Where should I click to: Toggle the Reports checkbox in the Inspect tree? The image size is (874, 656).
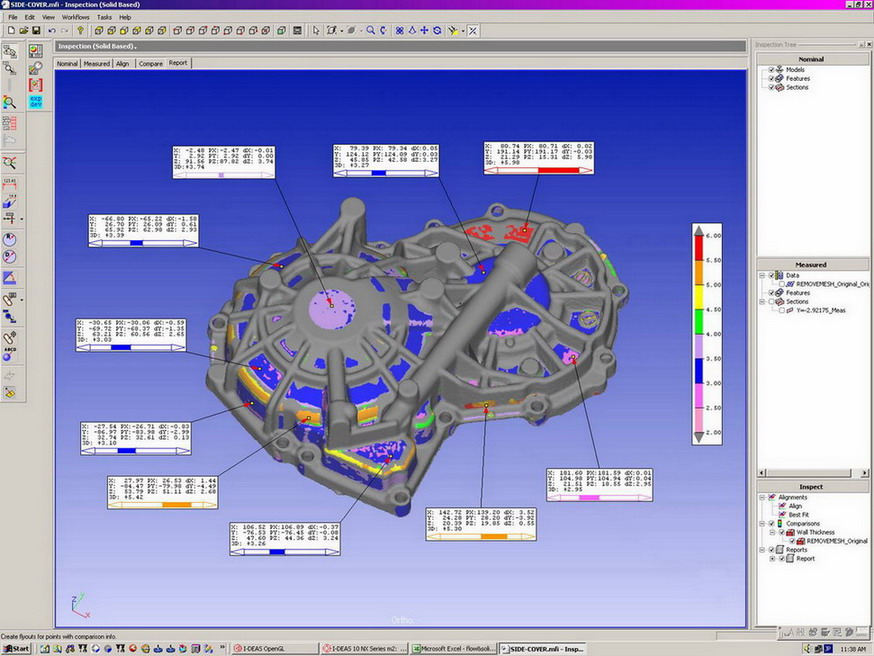point(771,550)
